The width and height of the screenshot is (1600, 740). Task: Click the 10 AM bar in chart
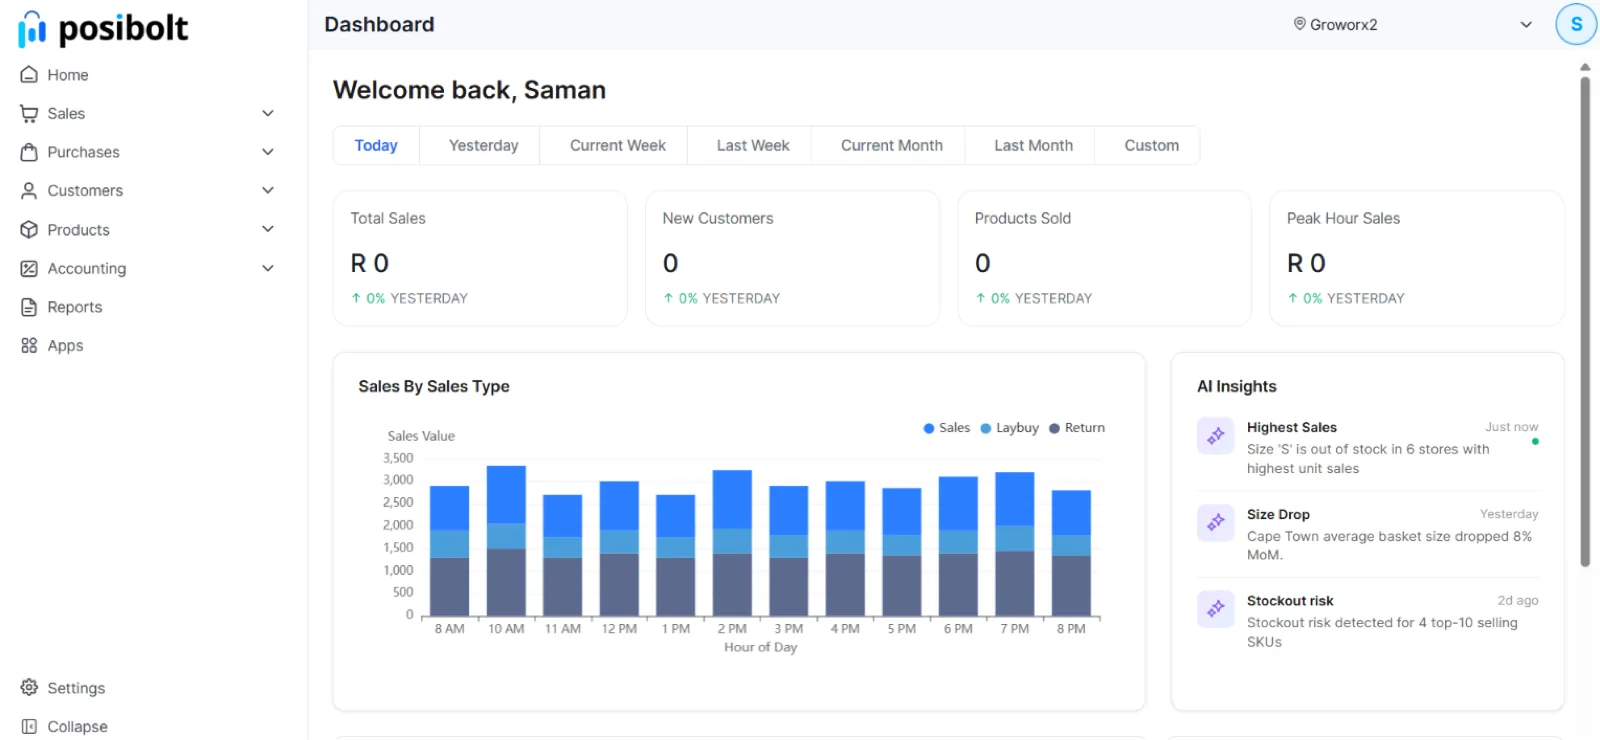point(506,541)
